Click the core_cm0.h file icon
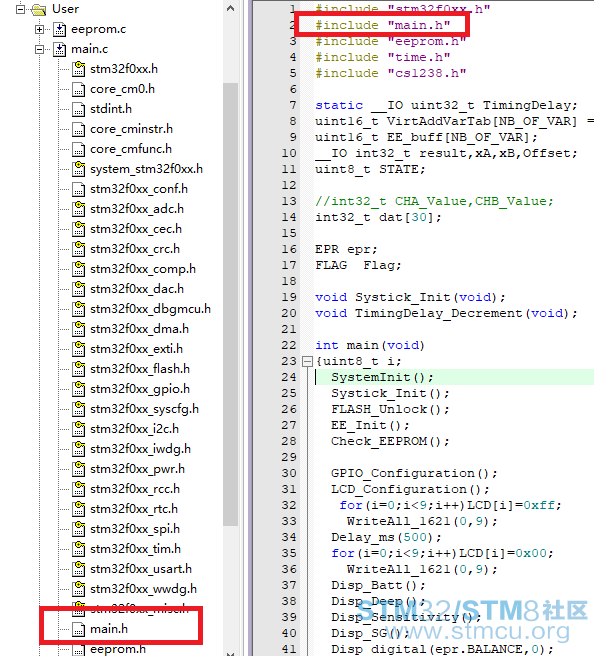594x656 pixels. click(x=78, y=89)
